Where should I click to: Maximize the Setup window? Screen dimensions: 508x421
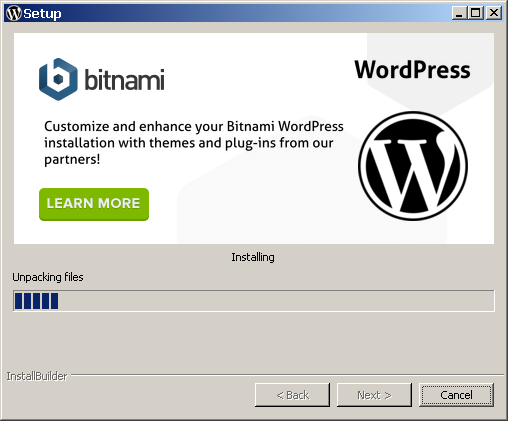tap(476, 13)
